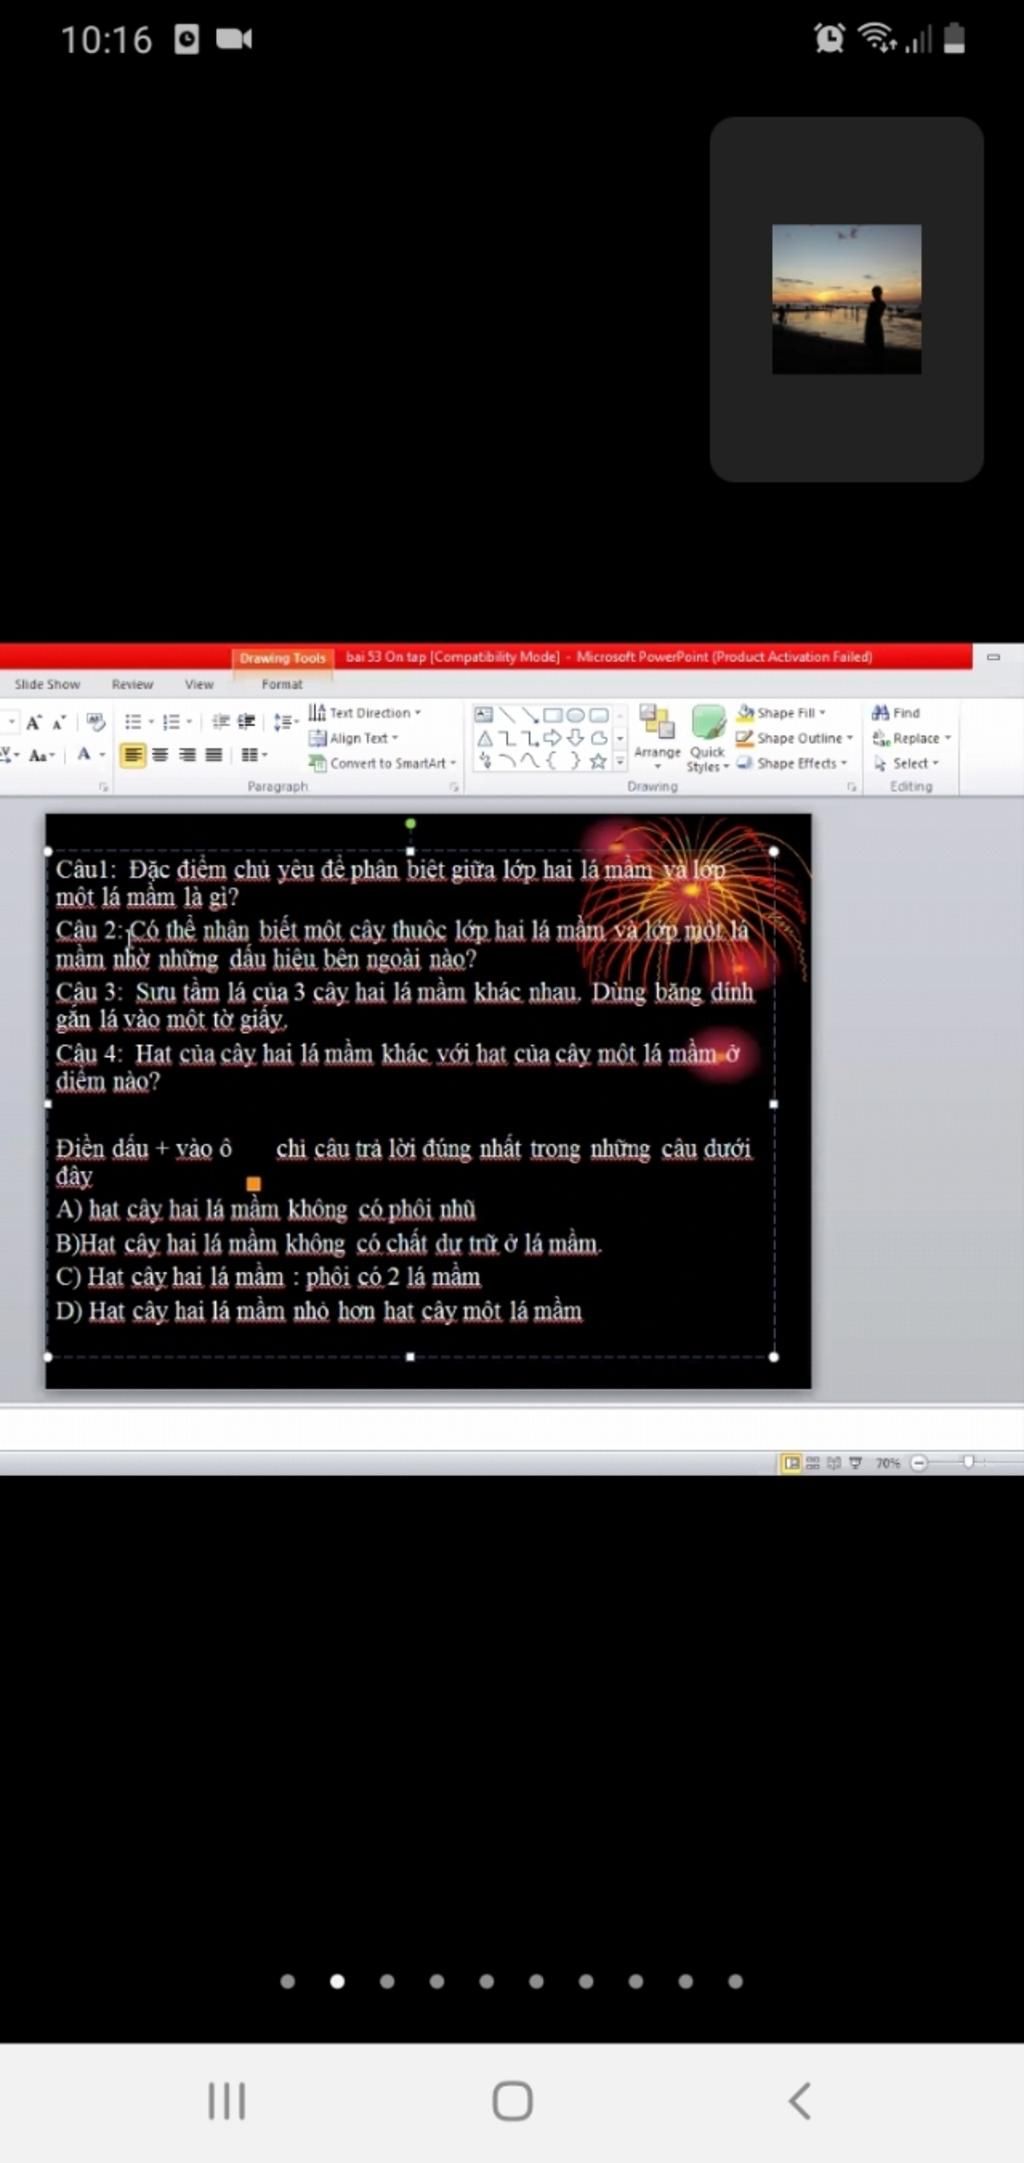Switch to the Slide Show tab
The width and height of the screenshot is (1024, 2163).
[x=47, y=684]
